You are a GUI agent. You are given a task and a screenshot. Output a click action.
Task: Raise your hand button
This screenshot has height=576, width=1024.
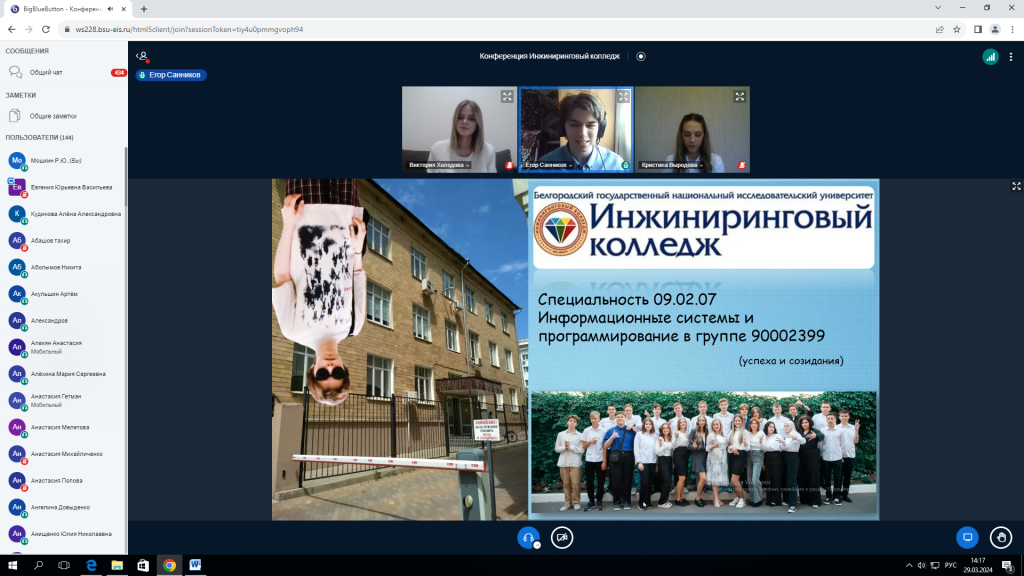pos(1000,537)
